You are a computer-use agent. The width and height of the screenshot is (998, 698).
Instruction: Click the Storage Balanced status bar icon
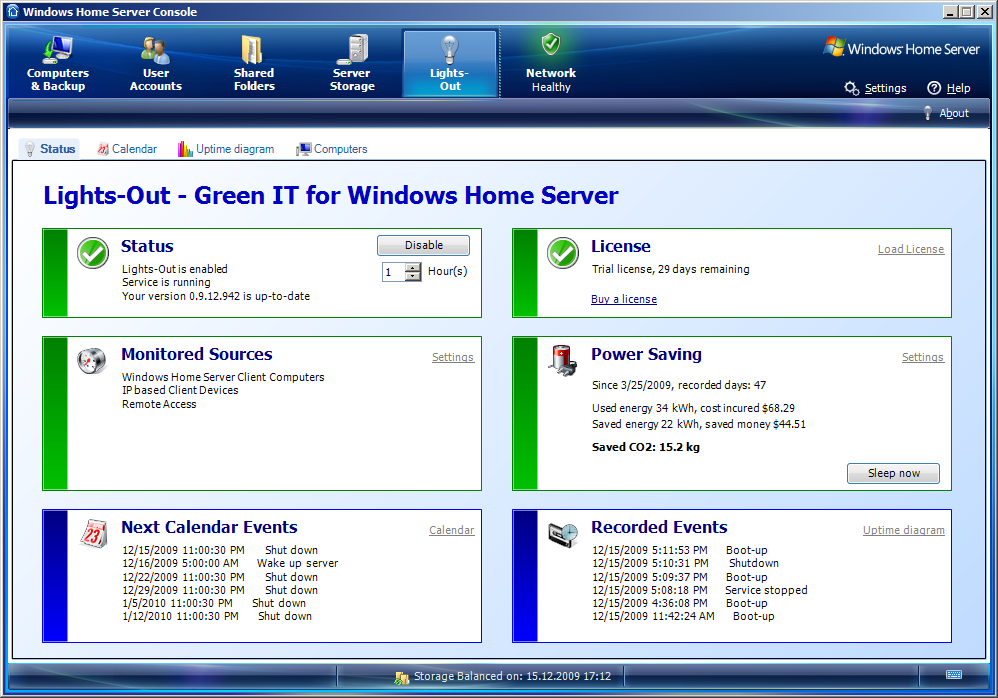pyautogui.click(x=401, y=678)
